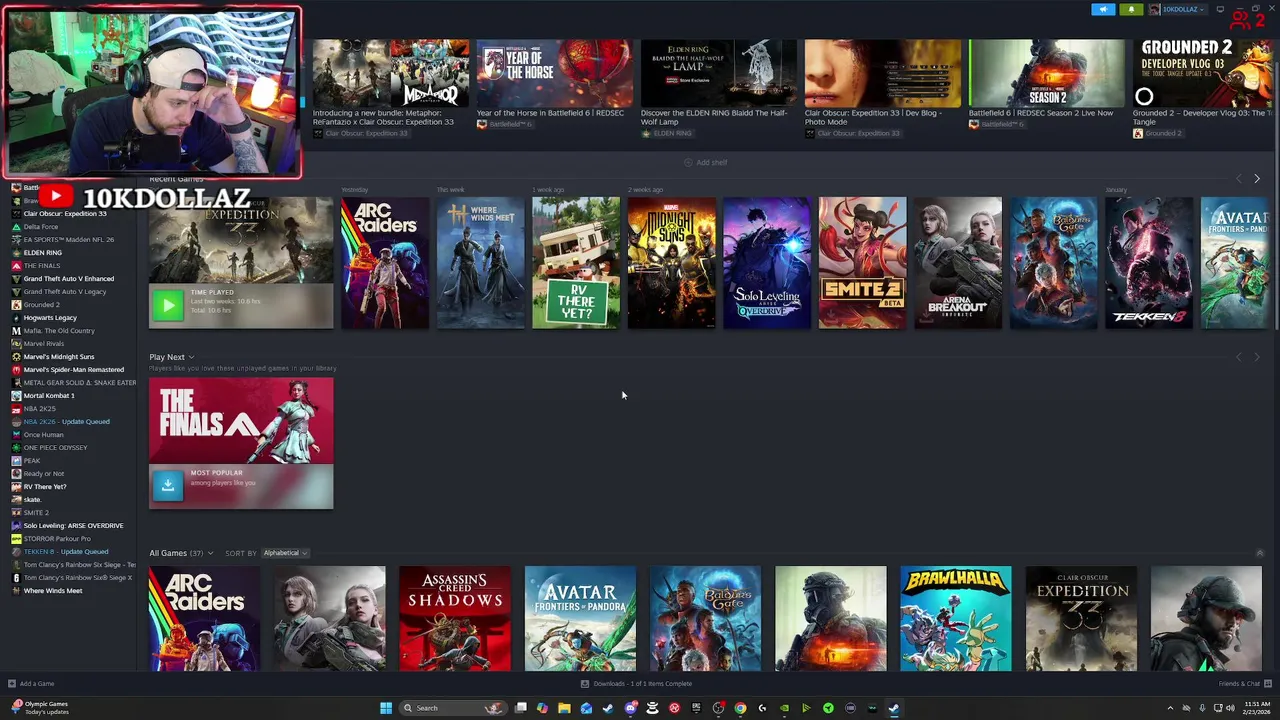Open Marvel's Midnight Suns recent cover
This screenshot has height=720, width=1280.
click(x=672, y=263)
